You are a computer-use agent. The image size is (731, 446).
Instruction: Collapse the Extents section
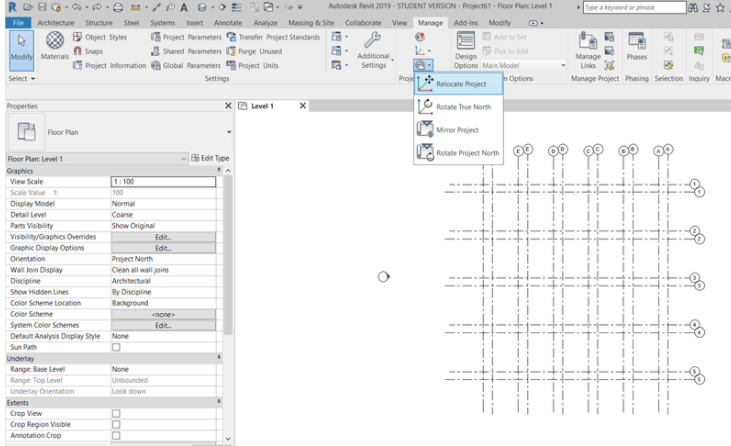[219, 402]
